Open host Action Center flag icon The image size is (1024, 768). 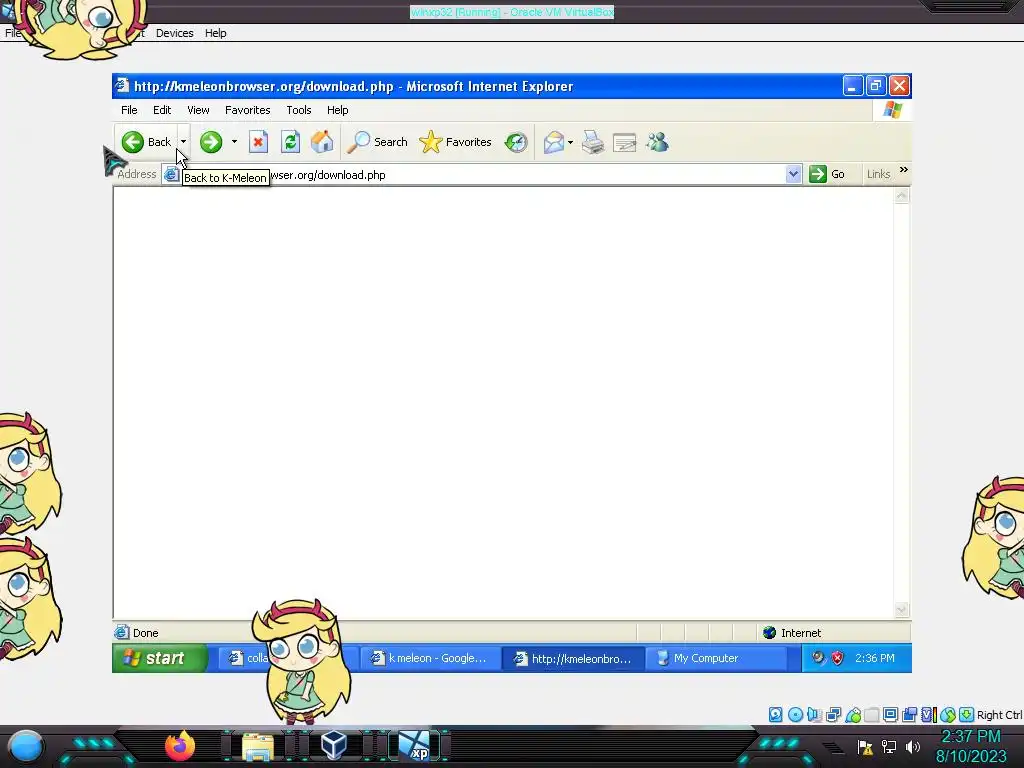click(x=865, y=746)
